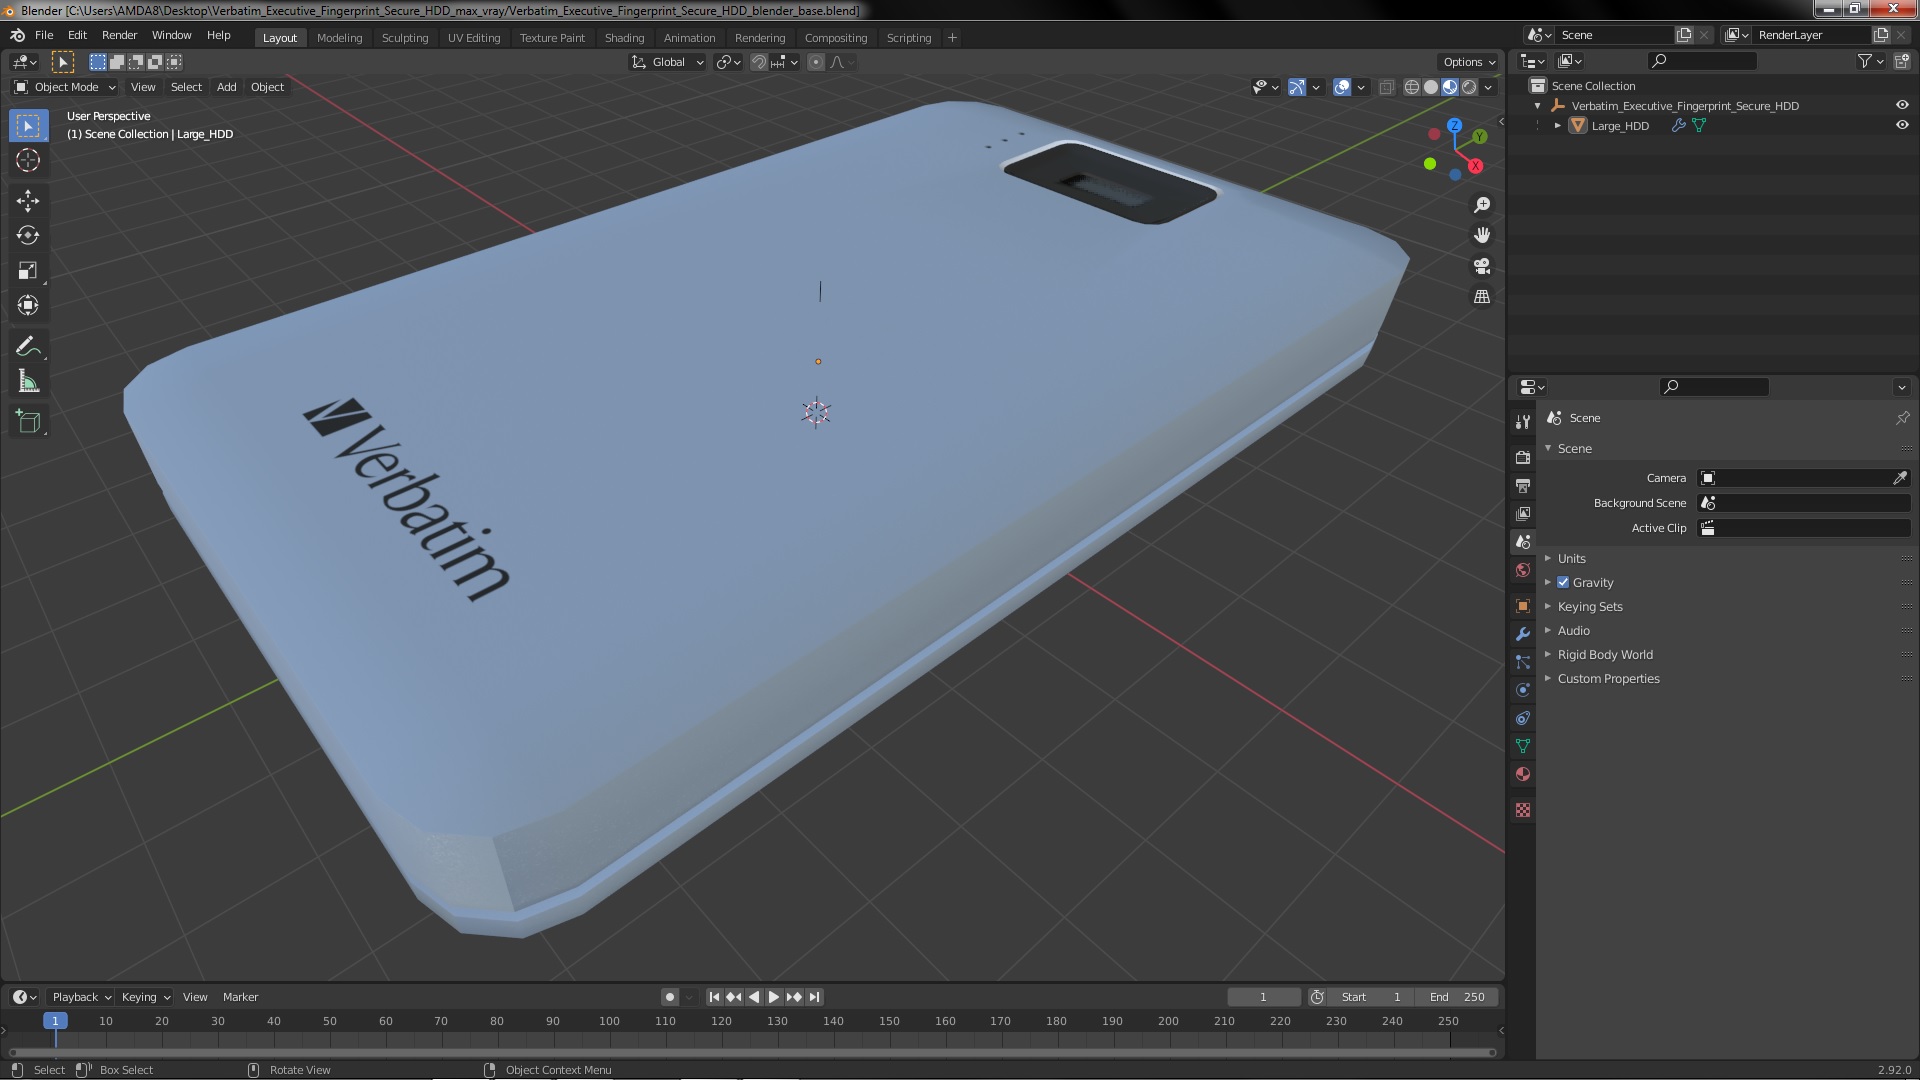Select the Rotate tool
Image resolution: width=1920 pixels, height=1080 pixels.
[x=28, y=236]
